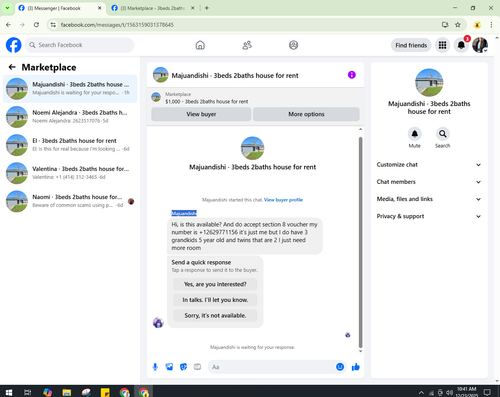Click the View buyer button
This screenshot has width=500, height=397.
pyautogui.click(x=201, y=114)
